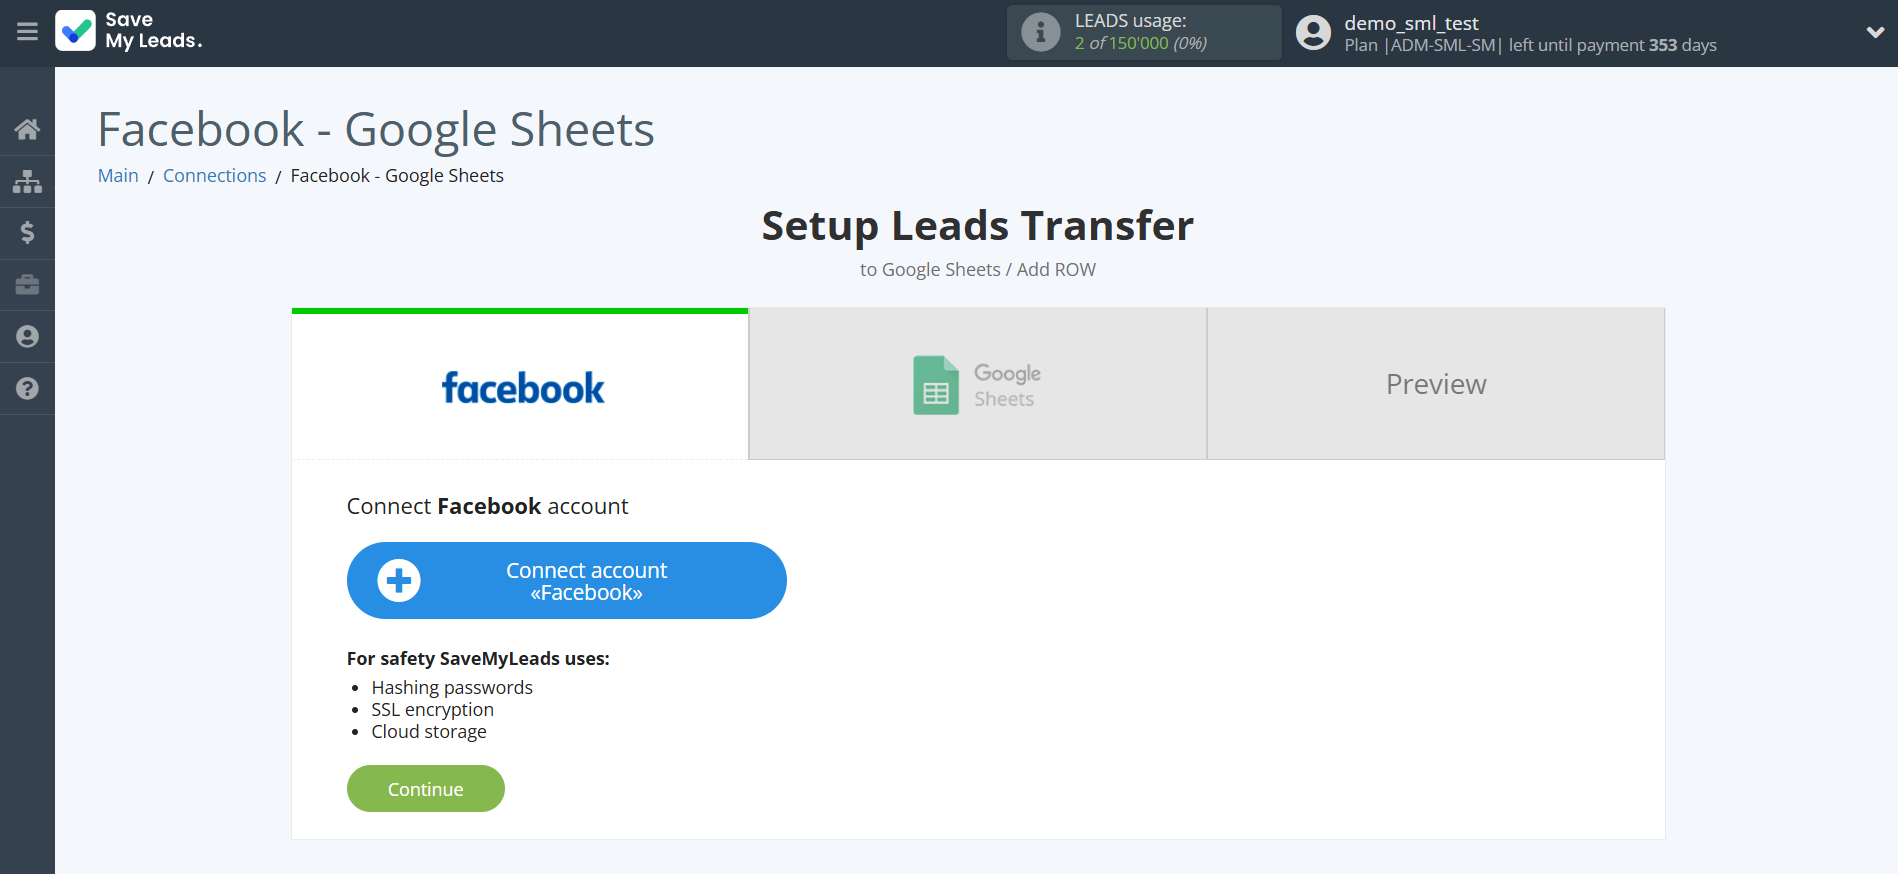1898x874 pixels.
Task: Switch to the Google Sheets step tab
Action: (x=977, y=385)
